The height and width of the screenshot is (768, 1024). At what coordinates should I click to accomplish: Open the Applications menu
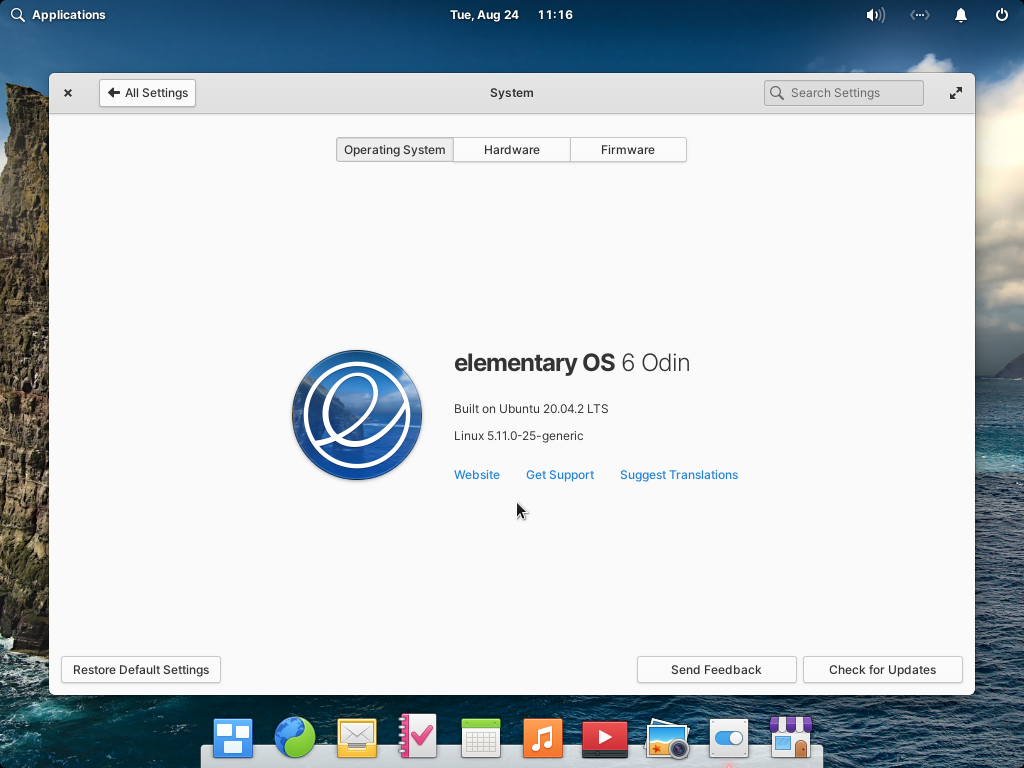tap(58, 14)
